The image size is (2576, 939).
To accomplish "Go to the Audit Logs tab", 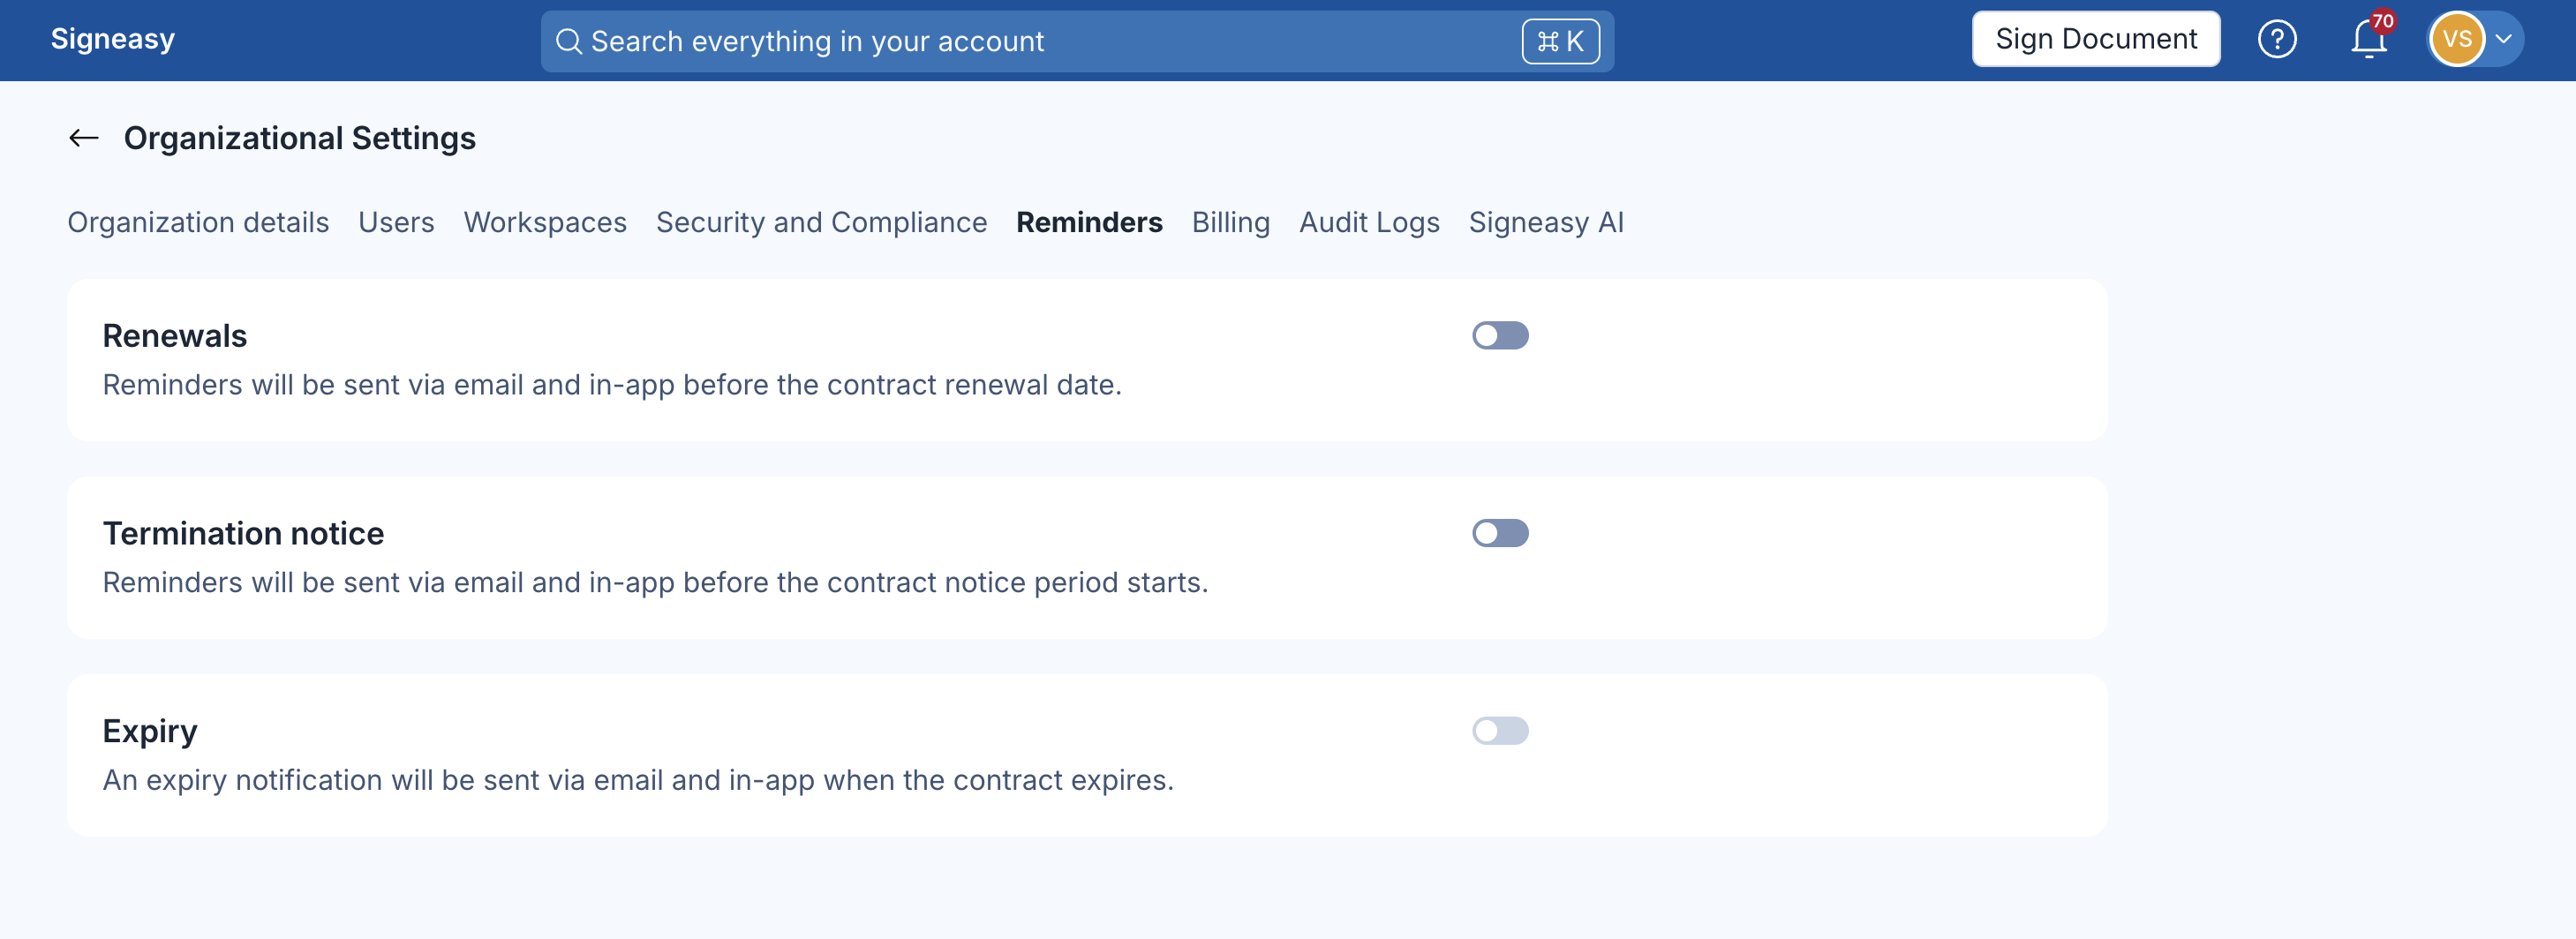I will pos(1369,222).
